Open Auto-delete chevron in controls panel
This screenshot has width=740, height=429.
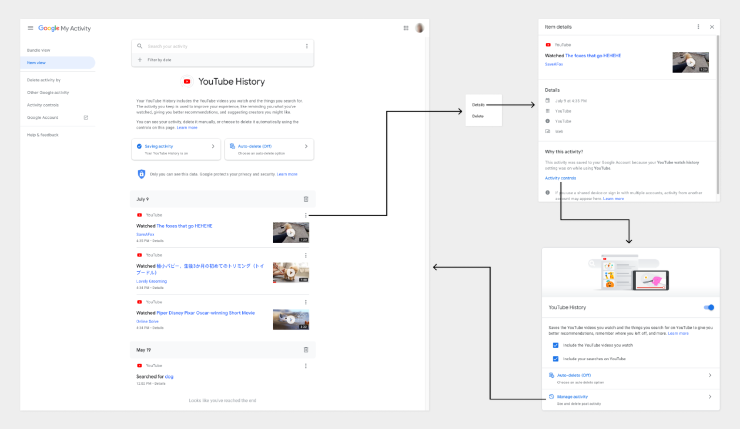[x=710, y=375]
